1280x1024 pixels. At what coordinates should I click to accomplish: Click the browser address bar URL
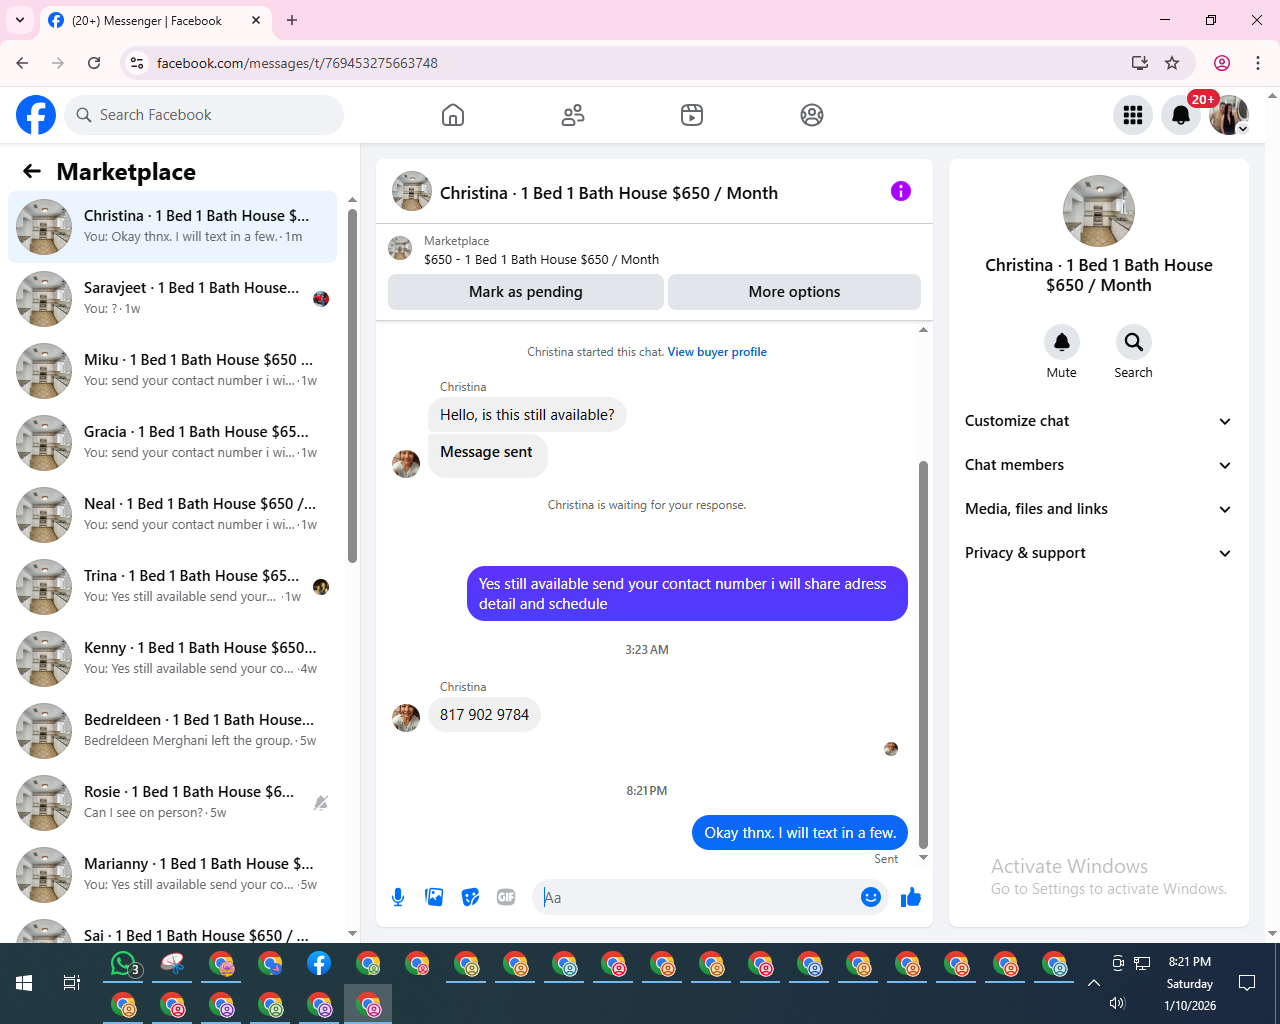point(297,63)
